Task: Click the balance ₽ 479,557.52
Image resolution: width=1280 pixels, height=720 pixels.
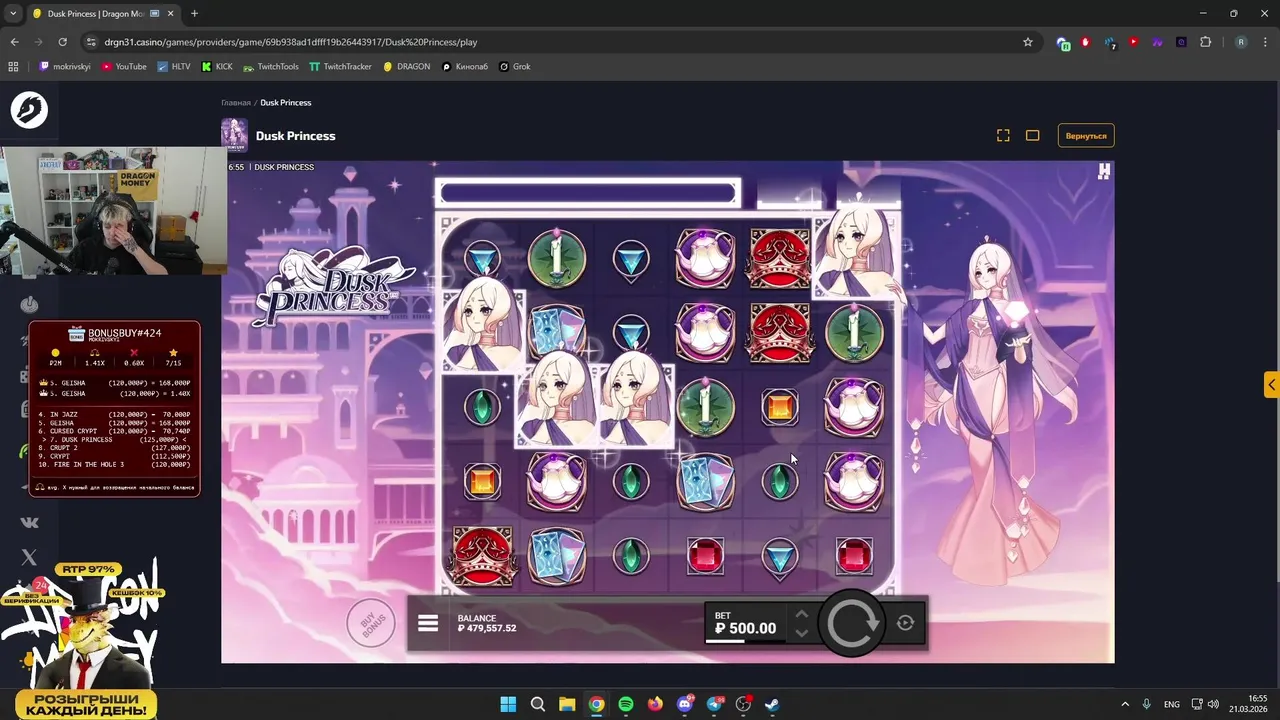Action: 487,628
